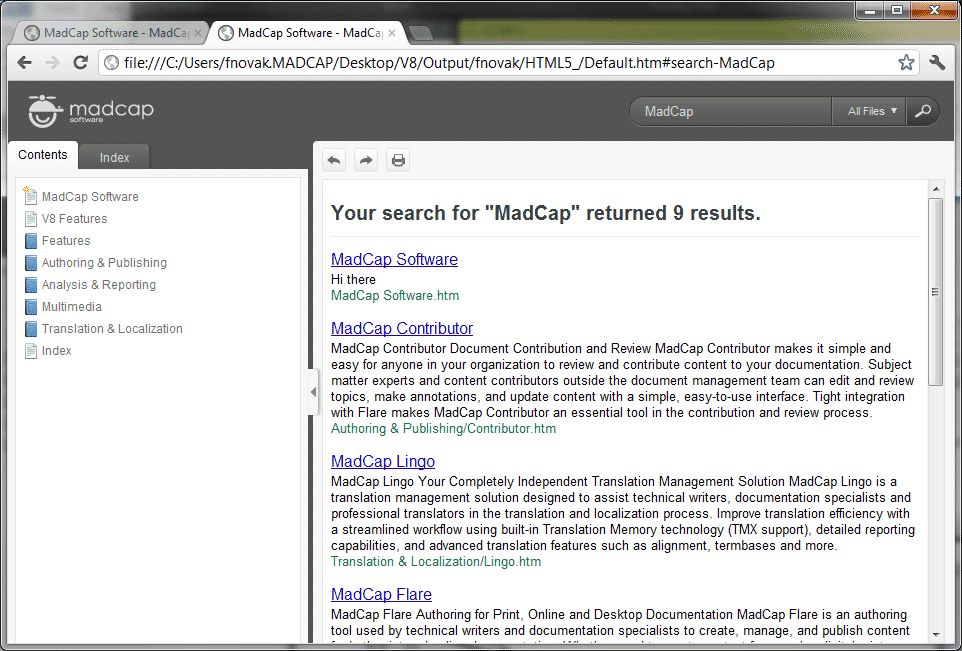Click the 'Authoring & Publishing/Contributor.htm' path text
The width and height of the screenshot is (962, 651).
pyautogui.click(x=444, y=429)
